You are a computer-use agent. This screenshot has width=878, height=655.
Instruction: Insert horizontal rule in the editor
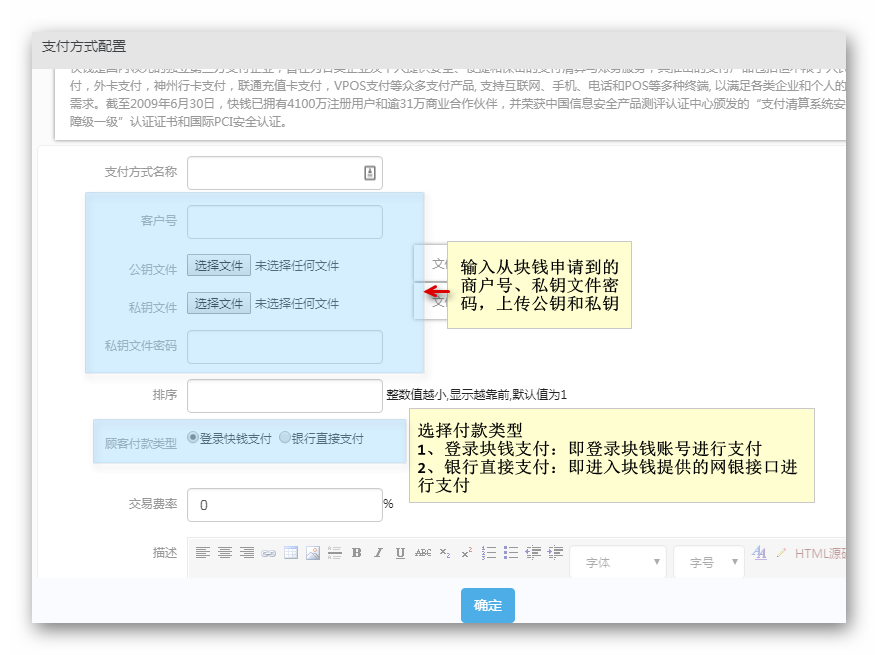pyautogui.click(x=335, y=553)
